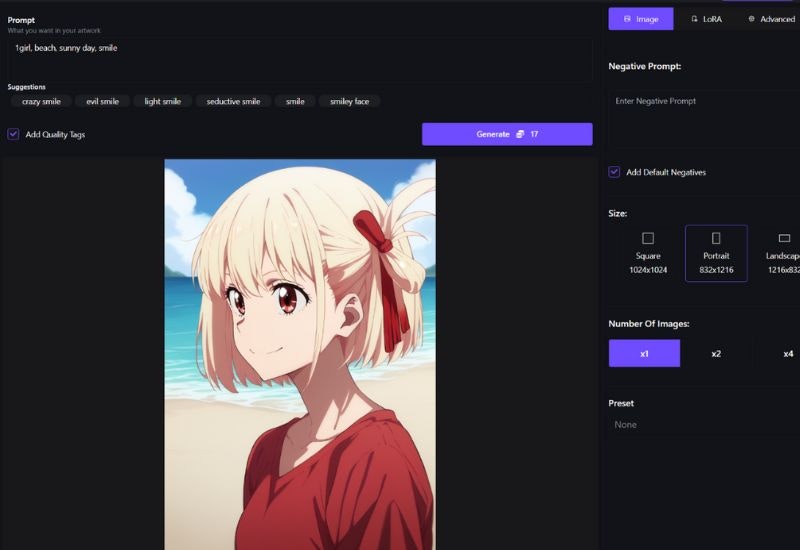Click the Generate button
This screenshot has width=800, height=550.
click(x=507, y=134)
